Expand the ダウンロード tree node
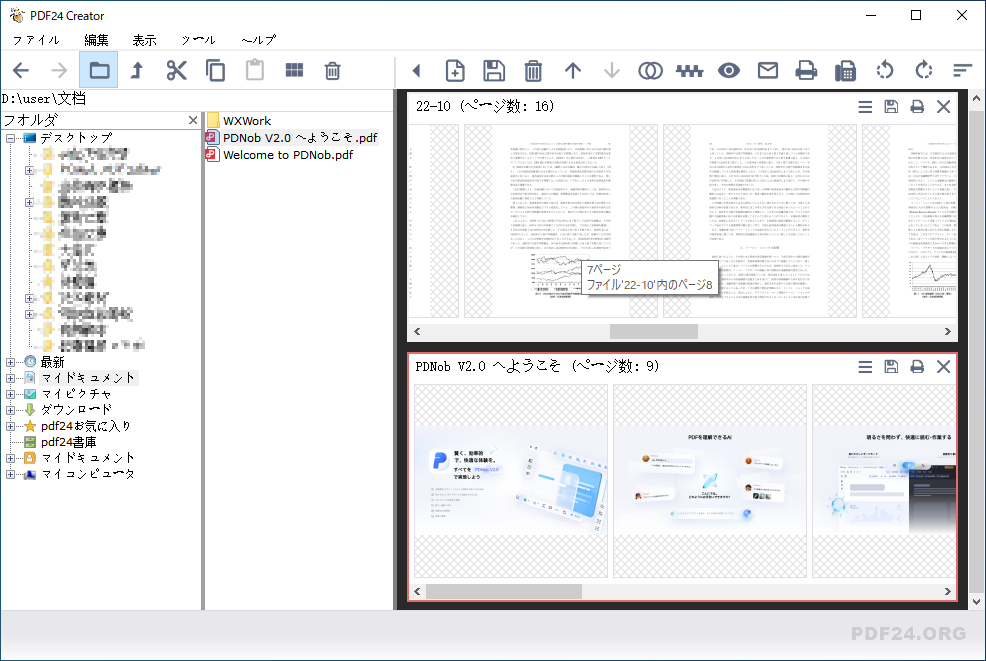986x661 pixels. coord(11,410)
